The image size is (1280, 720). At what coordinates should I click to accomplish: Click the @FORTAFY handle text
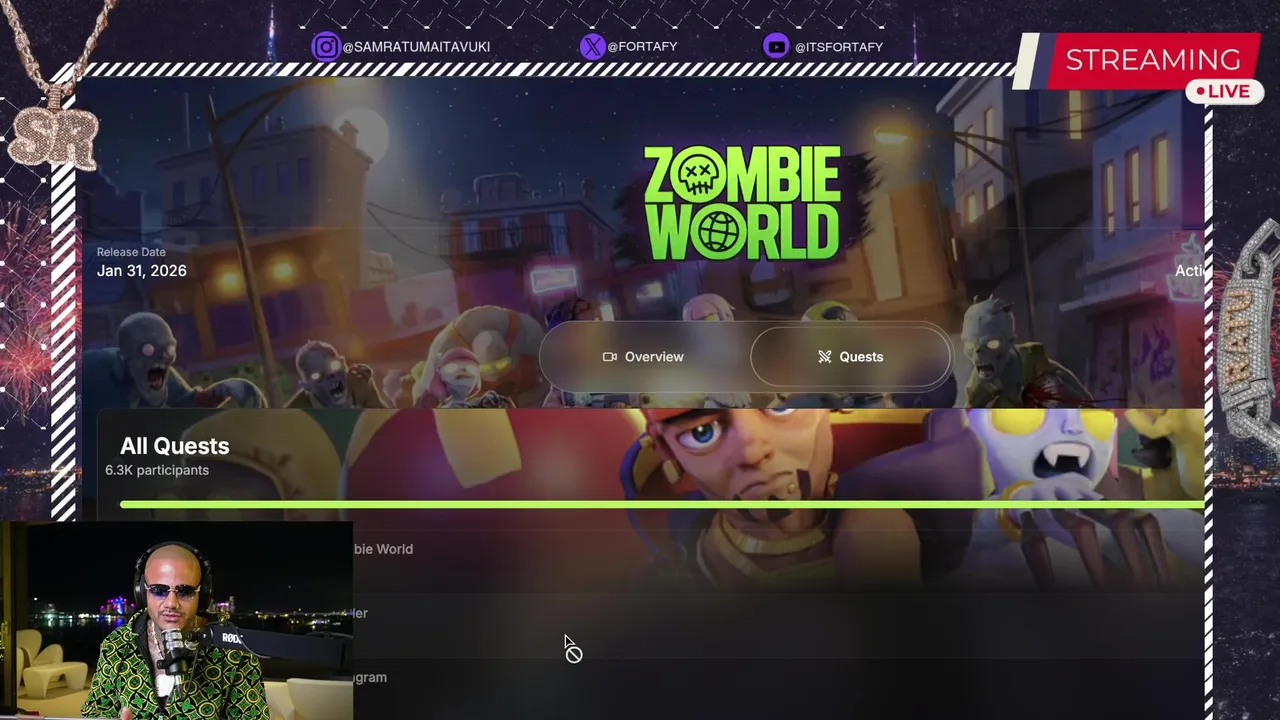pos(643,47)
